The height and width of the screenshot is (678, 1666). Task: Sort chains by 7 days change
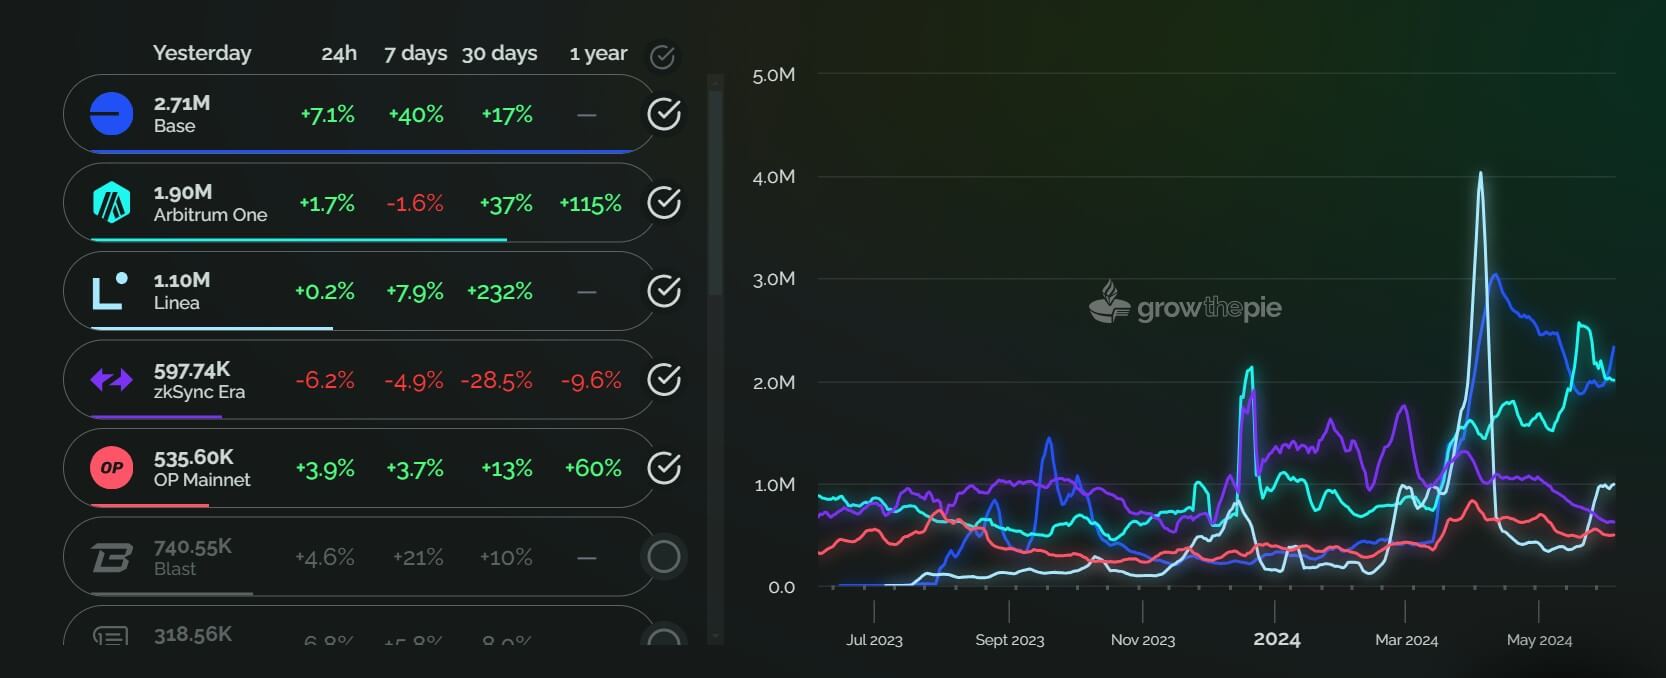click(416, 53)
